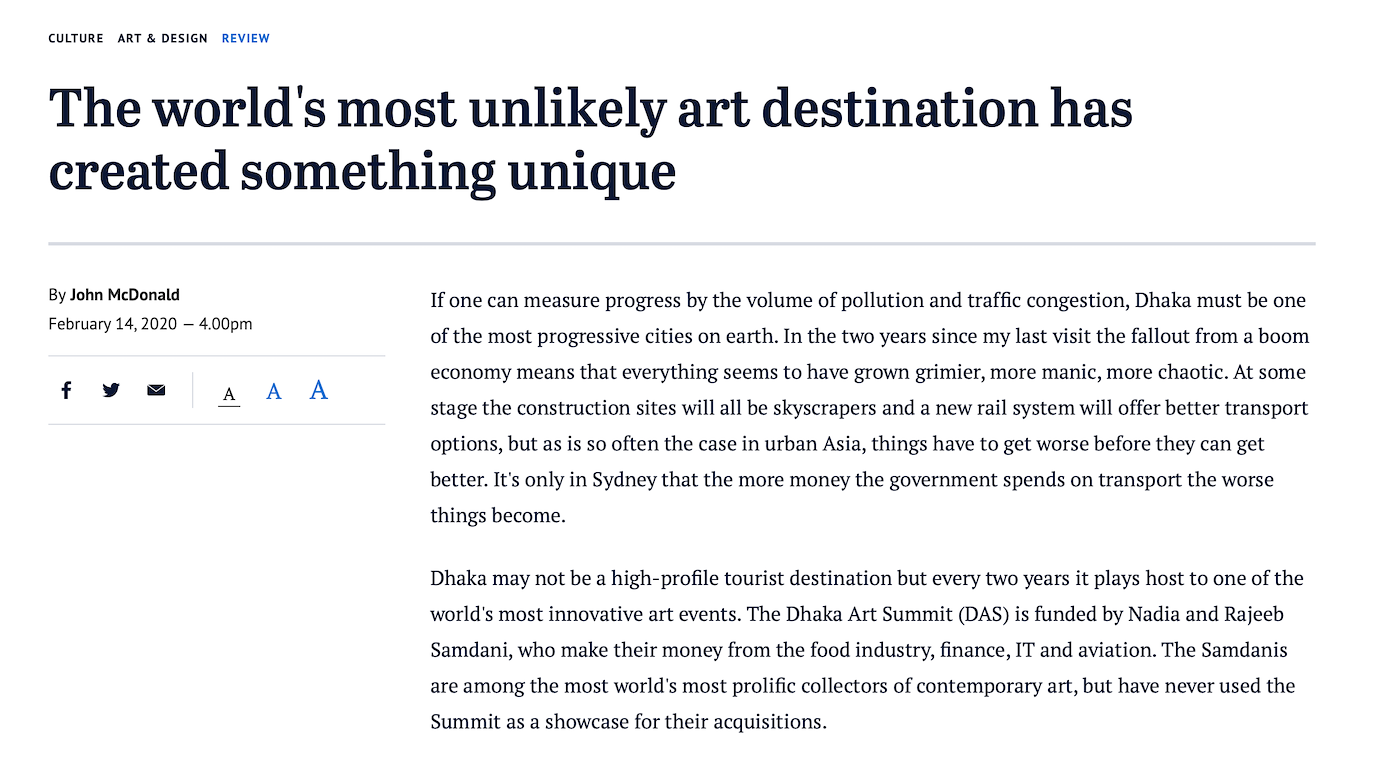Select the medium text size A
The width and height of the screenshot is (1400, 760).
pos(274,391)
